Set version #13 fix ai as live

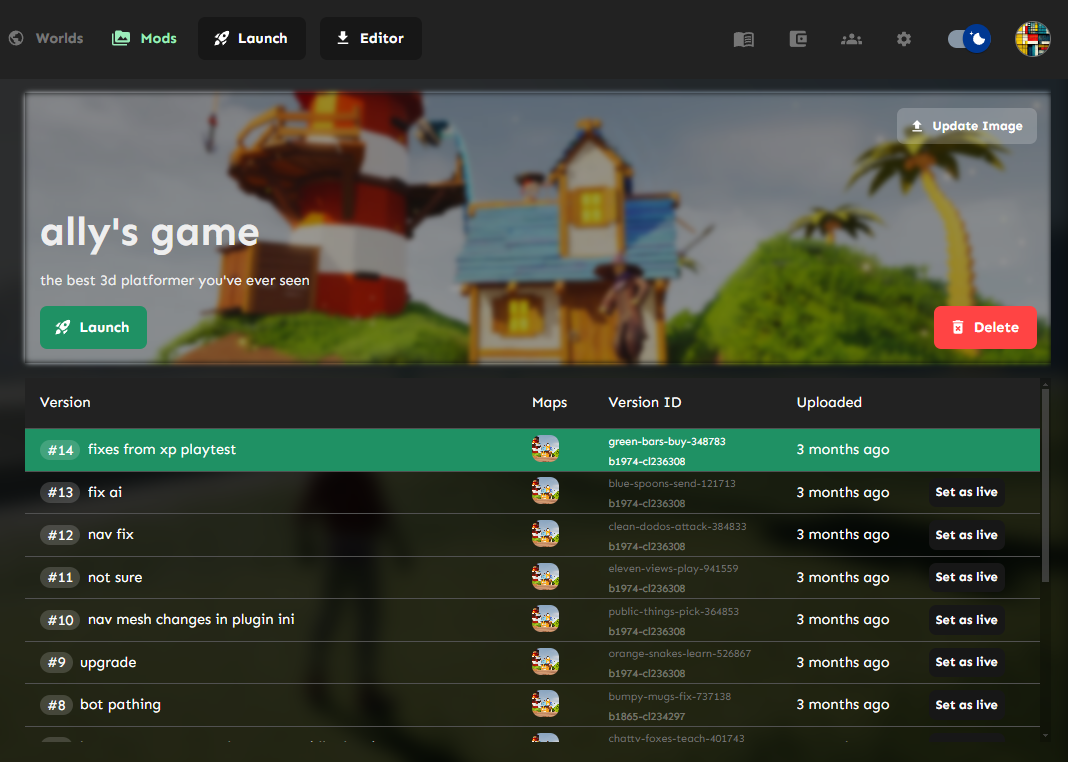966,492
